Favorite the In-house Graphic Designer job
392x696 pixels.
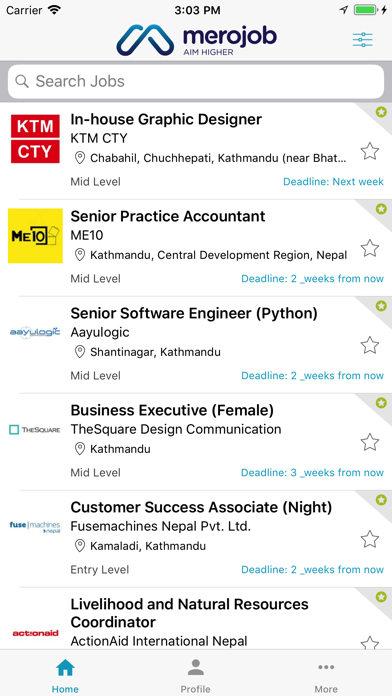pyautogui.click(x=370, y=151)
